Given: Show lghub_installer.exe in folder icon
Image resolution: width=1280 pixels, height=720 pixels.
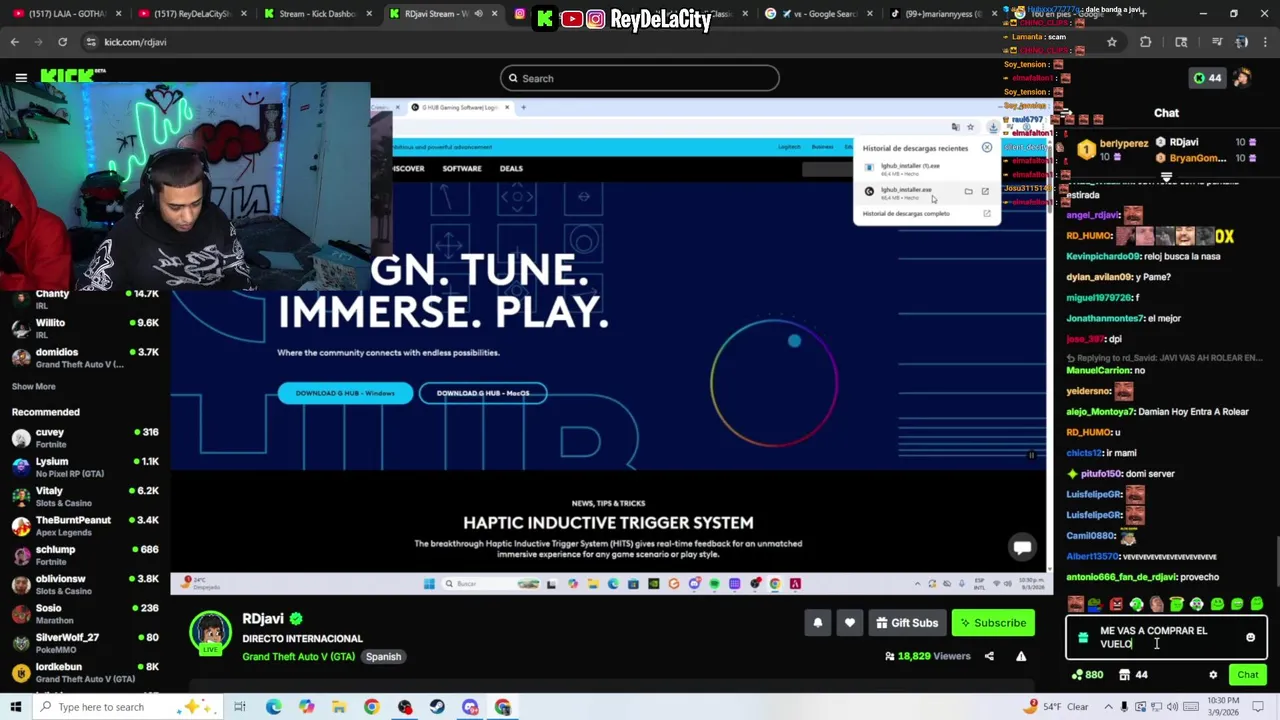Looking at the screenshot, I should (x=968, y=191).
